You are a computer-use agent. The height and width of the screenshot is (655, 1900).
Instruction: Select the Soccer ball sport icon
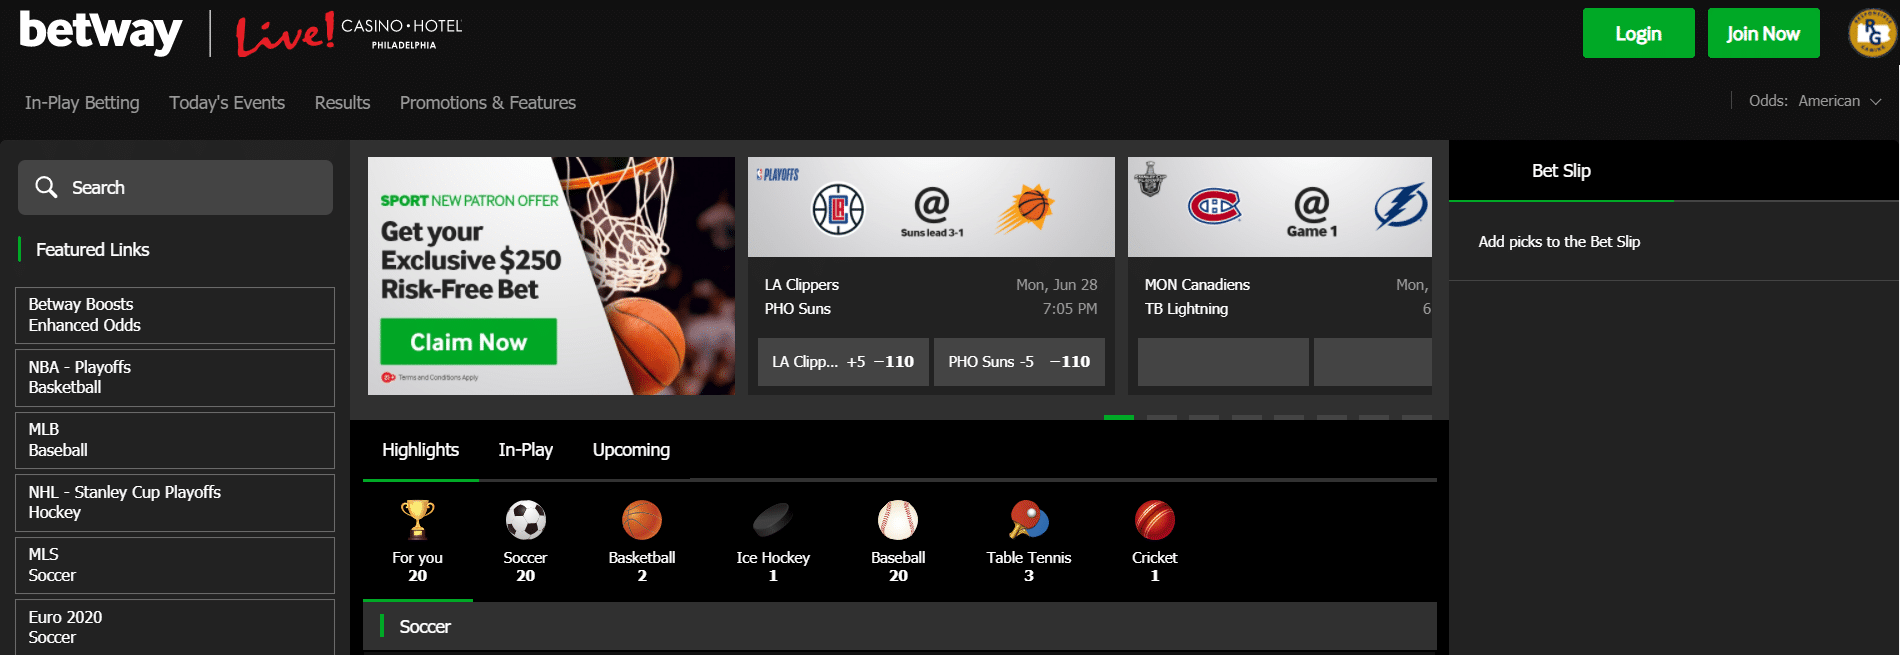point(525,520)
